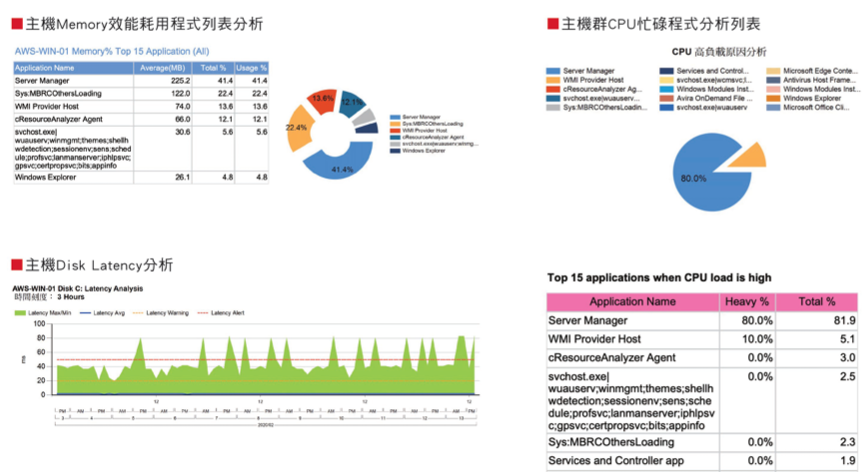Click the red square beside 主機群CPU忙碌程式分析列表 heading
This screenshot has height=472, width=862.
click(x=552, y=23)
